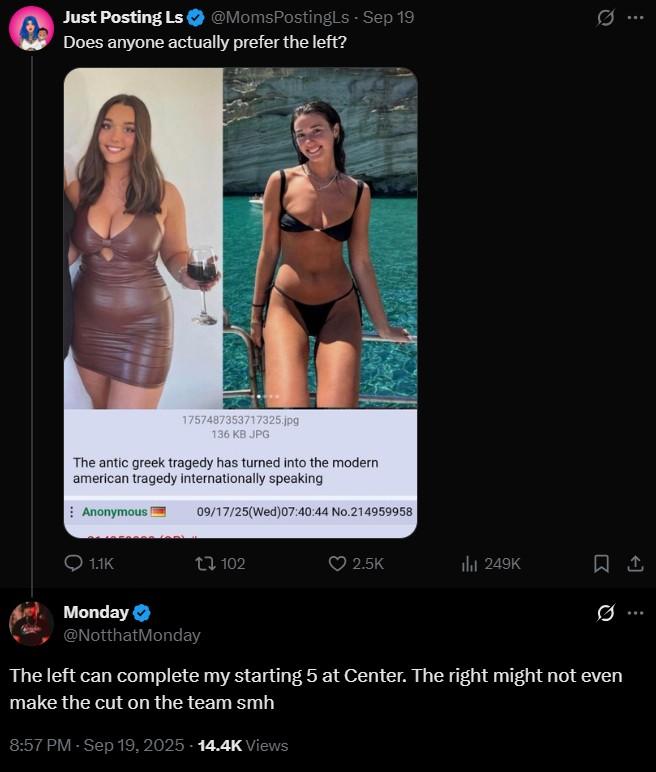Screen dimensions: 656x772
Task: View analytics showing 249K views
Action: [x=469, y=564]
